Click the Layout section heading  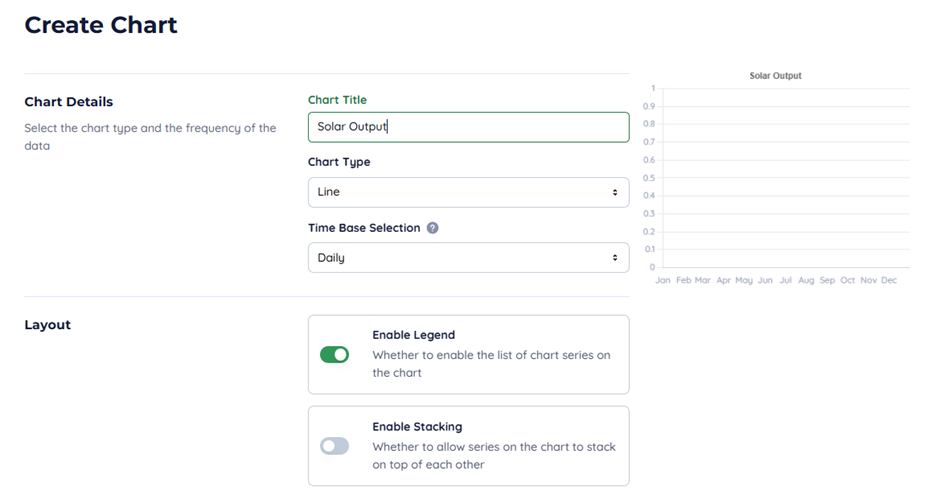(x=48, y=325)
